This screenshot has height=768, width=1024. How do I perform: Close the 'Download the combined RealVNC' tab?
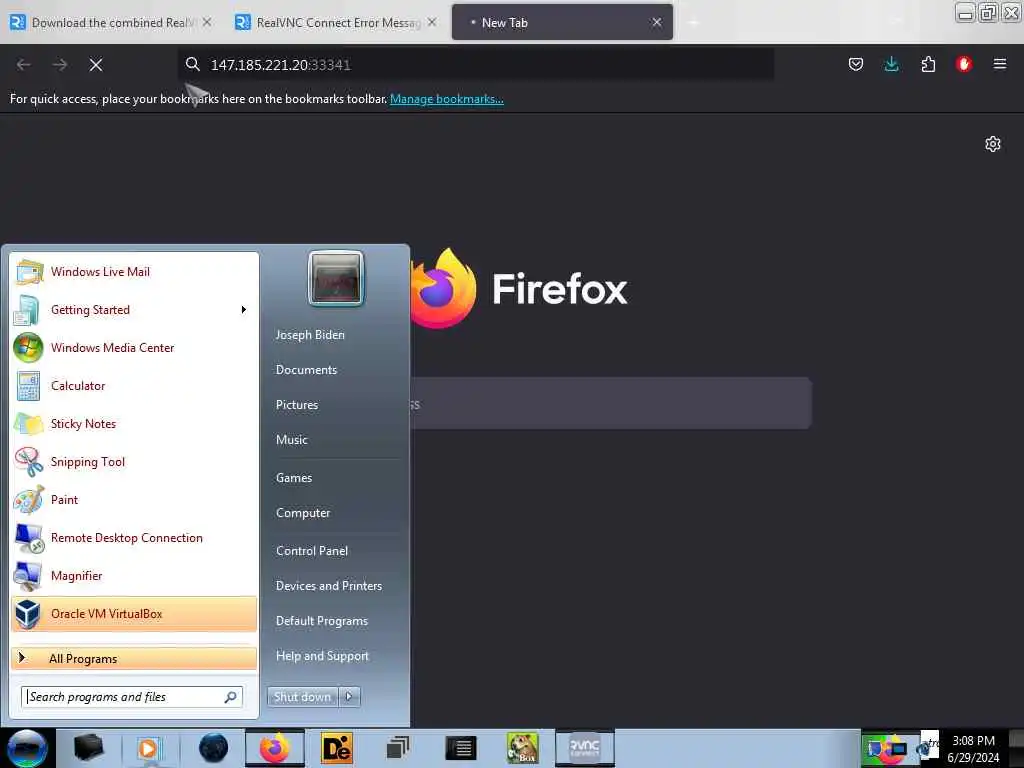207,22
